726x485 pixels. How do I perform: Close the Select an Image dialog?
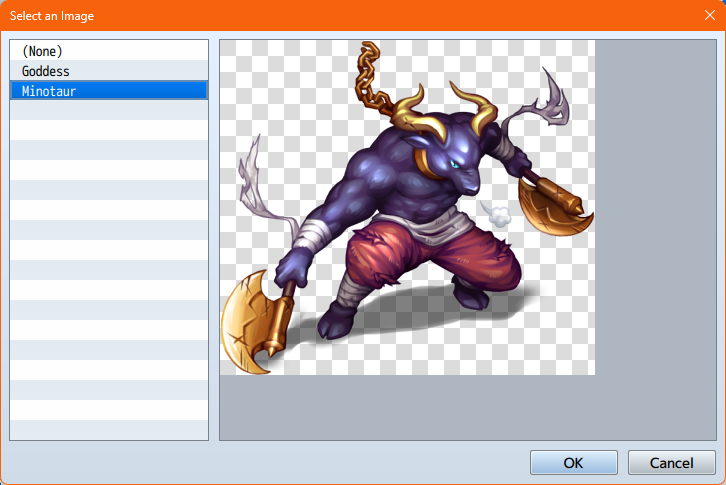coord(709,15)
